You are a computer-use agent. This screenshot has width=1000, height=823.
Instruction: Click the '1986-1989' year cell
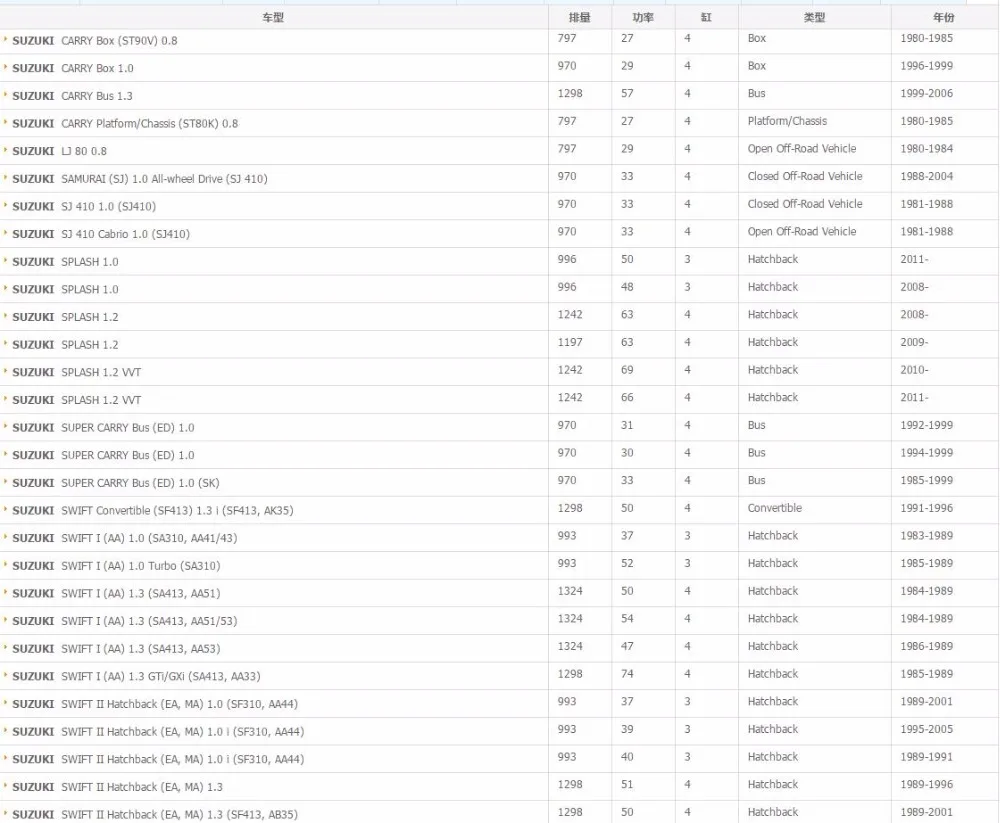[x=926, y=646]
